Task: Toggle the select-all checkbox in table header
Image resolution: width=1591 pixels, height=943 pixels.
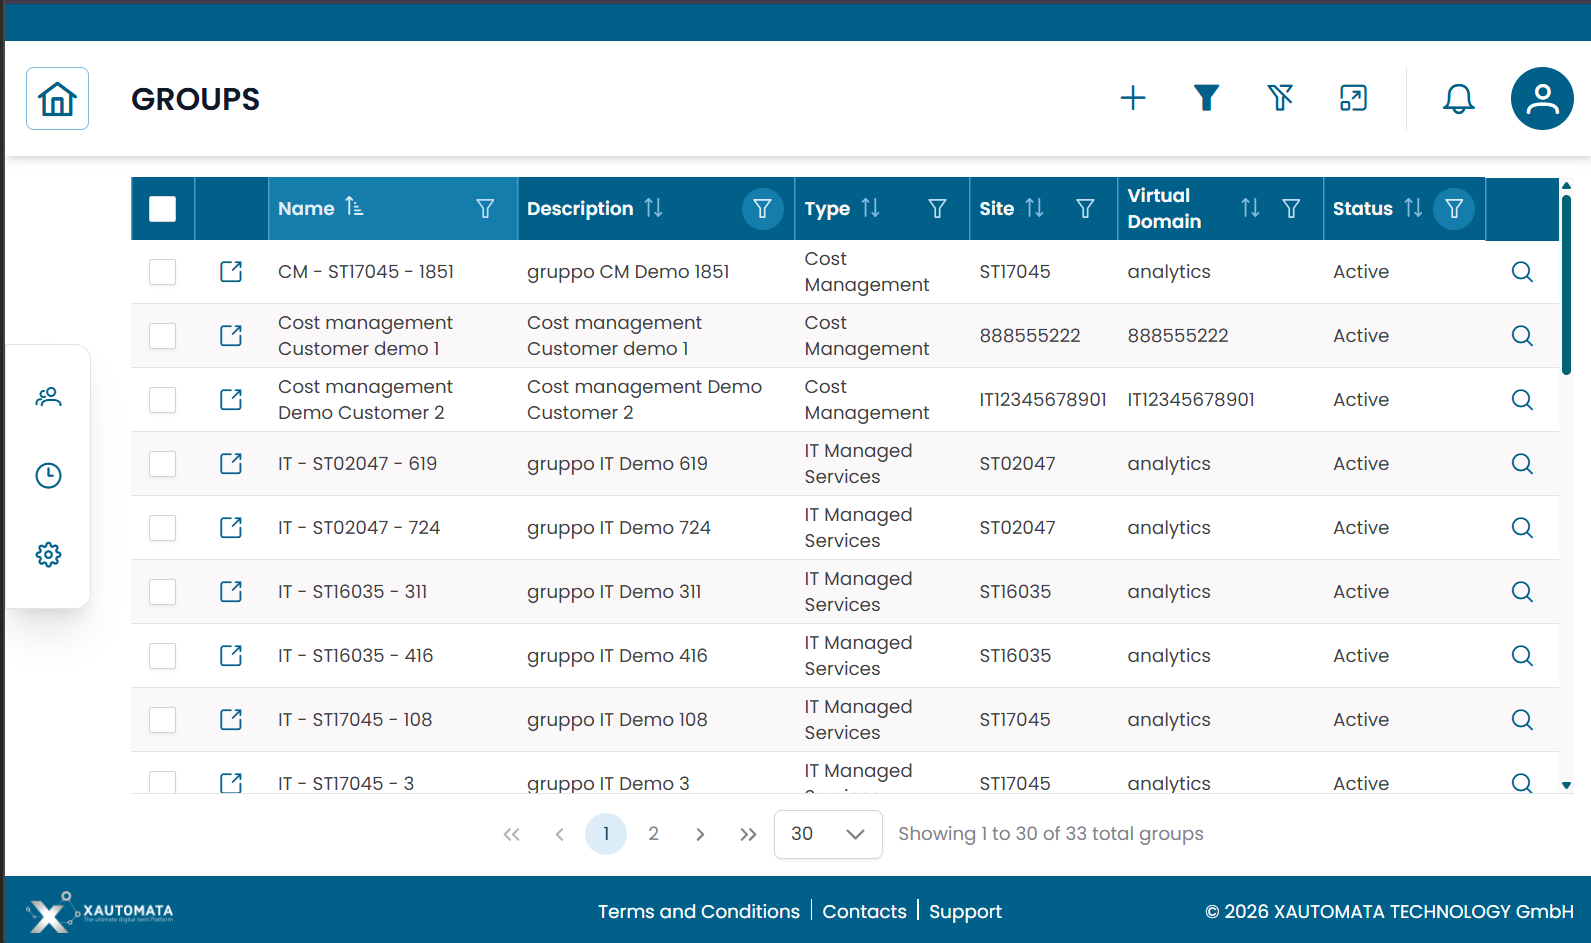Action: [162, 208]
